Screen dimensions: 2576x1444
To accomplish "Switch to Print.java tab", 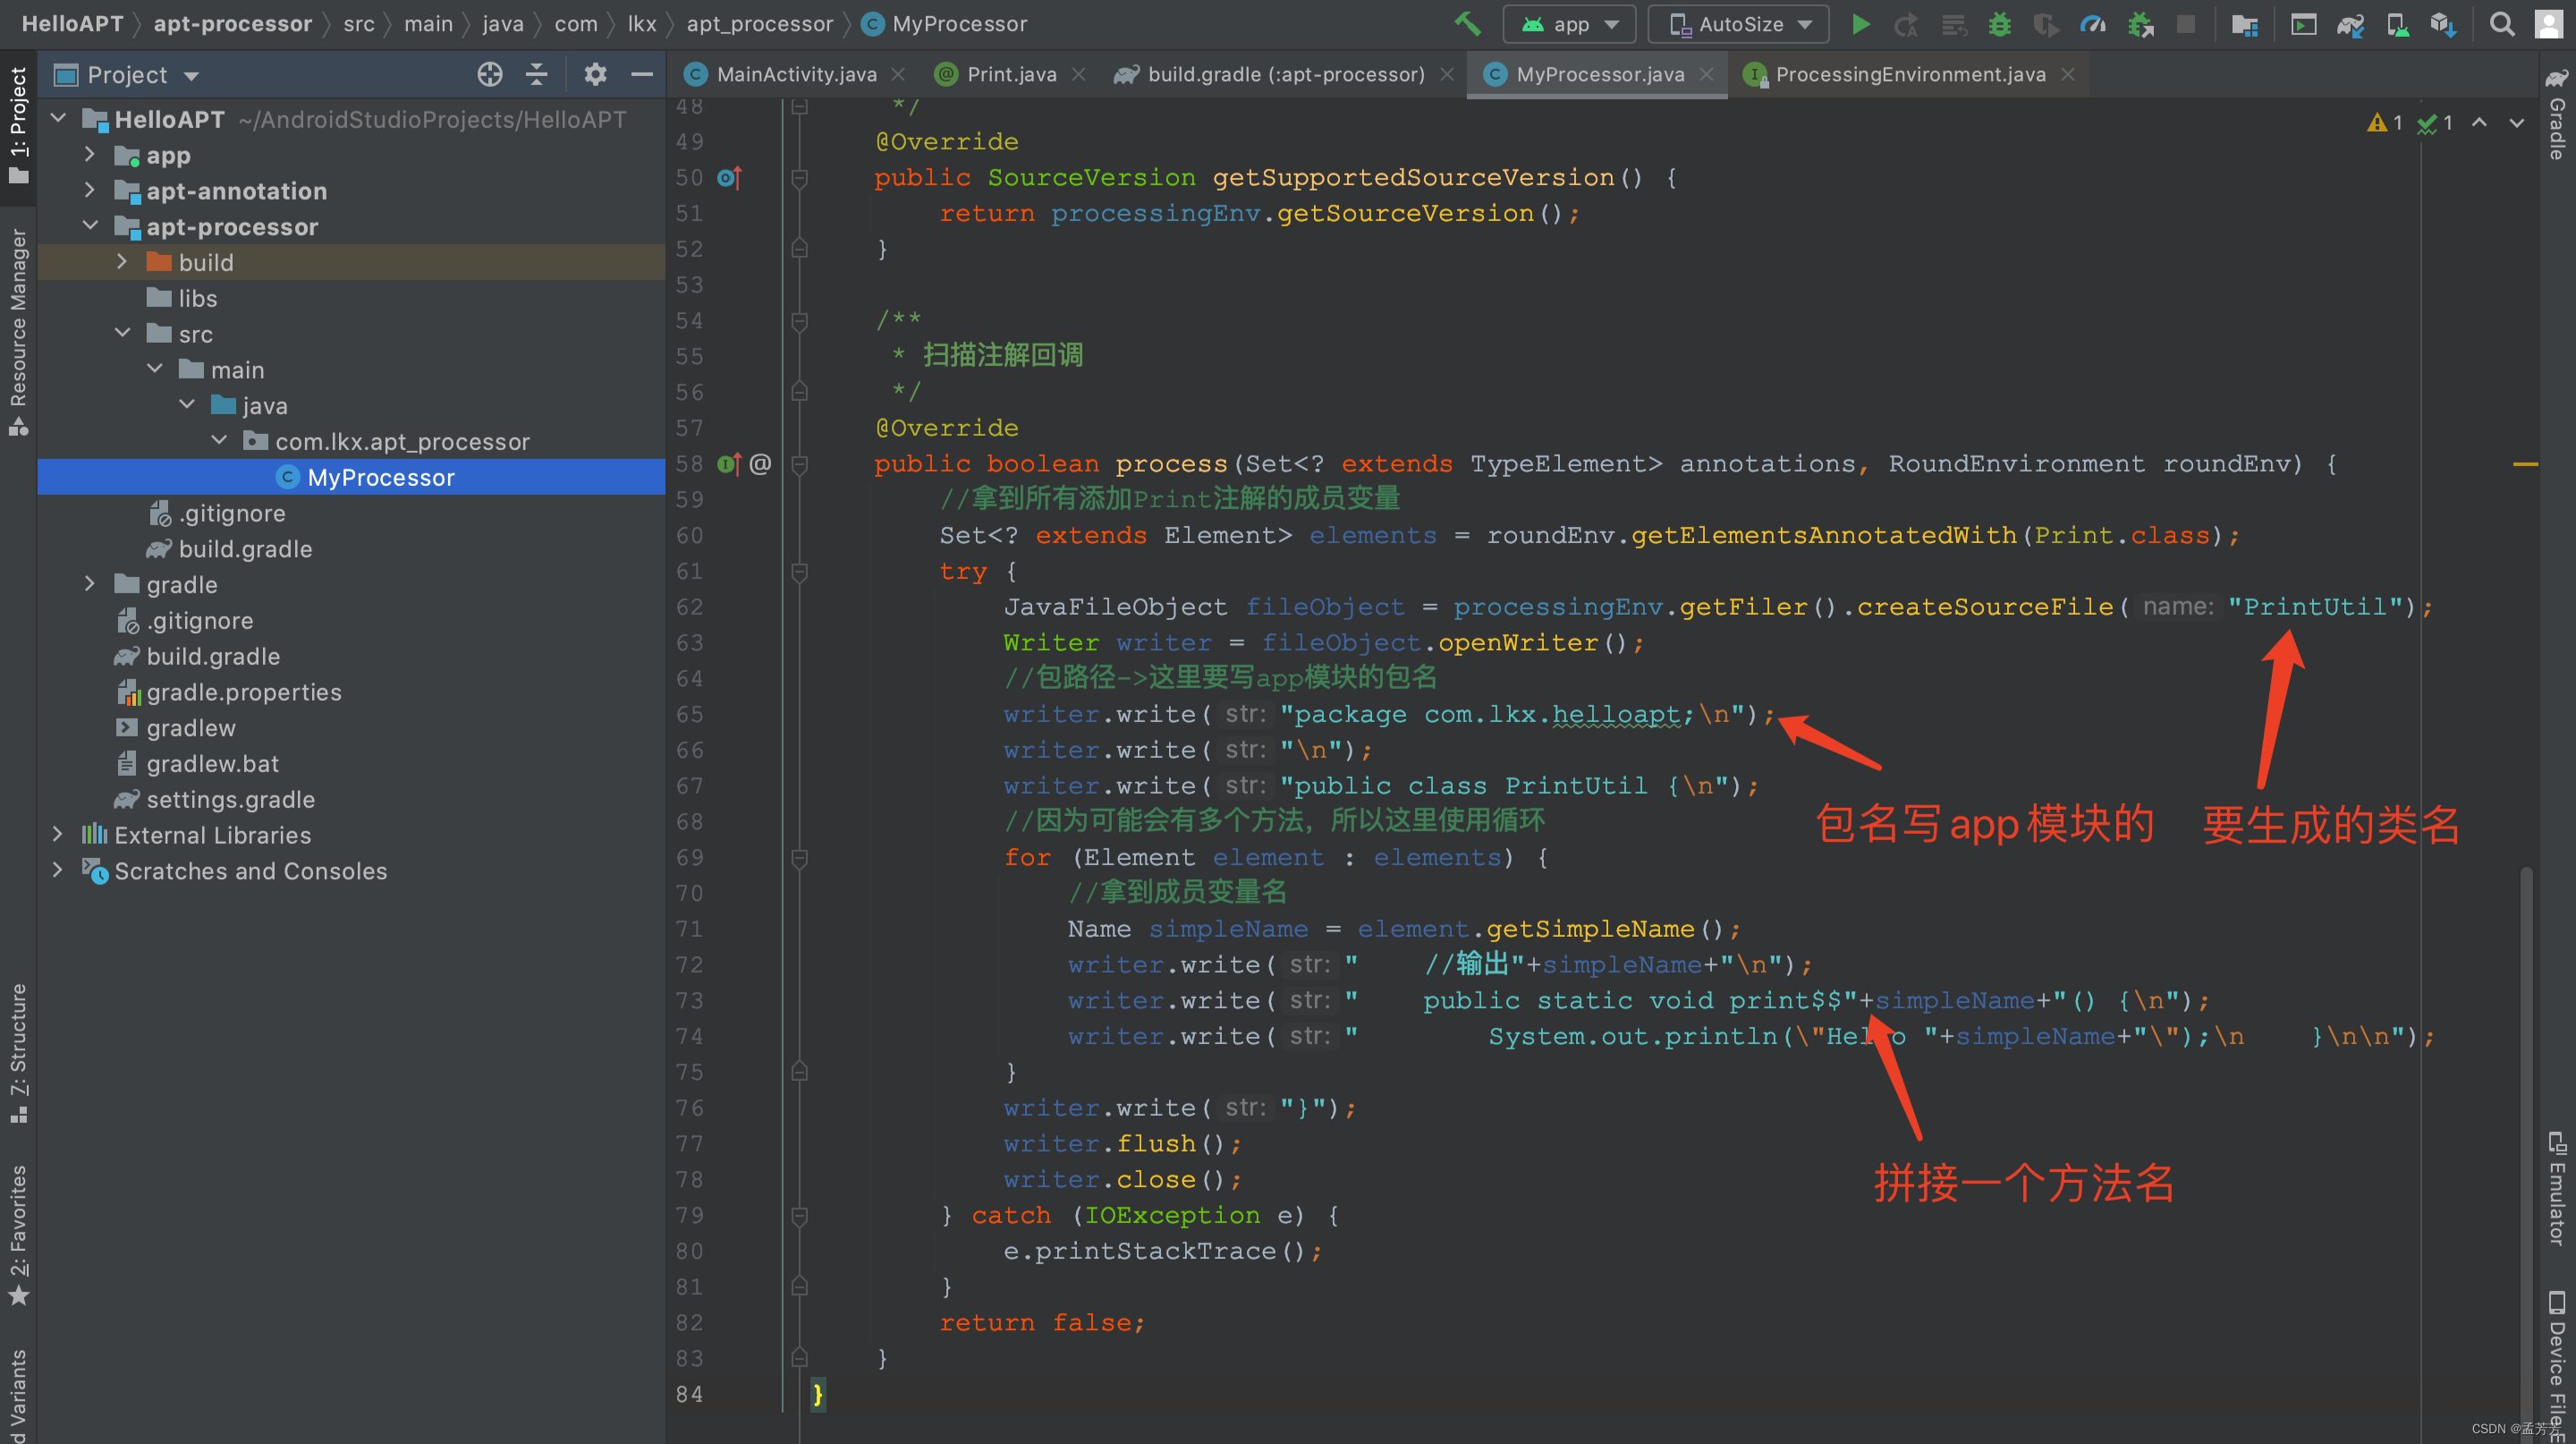I will (x=1010, y=75).
